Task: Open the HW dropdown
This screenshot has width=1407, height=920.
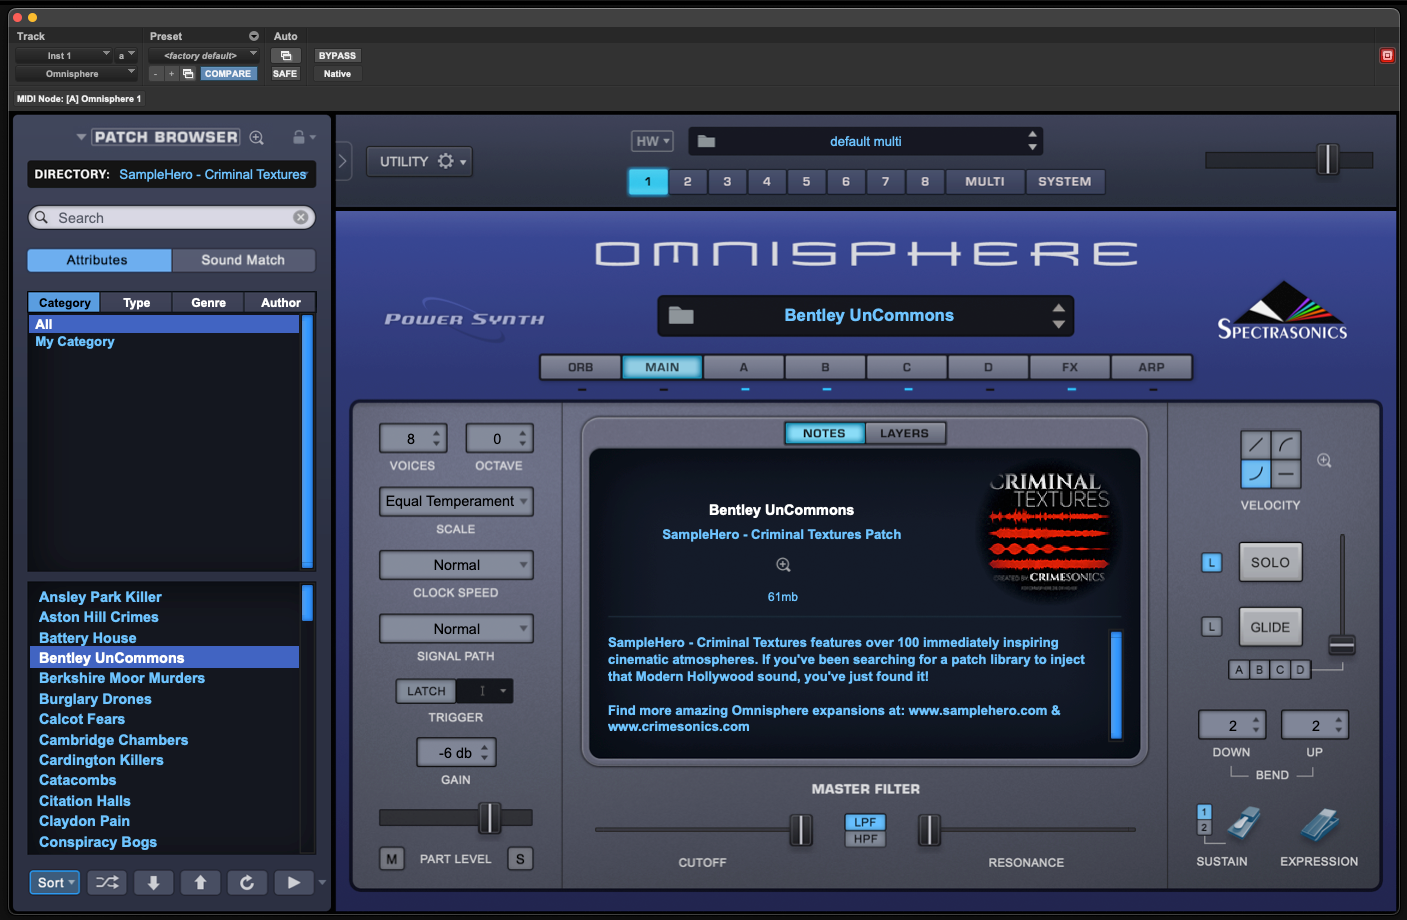Action: coord(652,141)
